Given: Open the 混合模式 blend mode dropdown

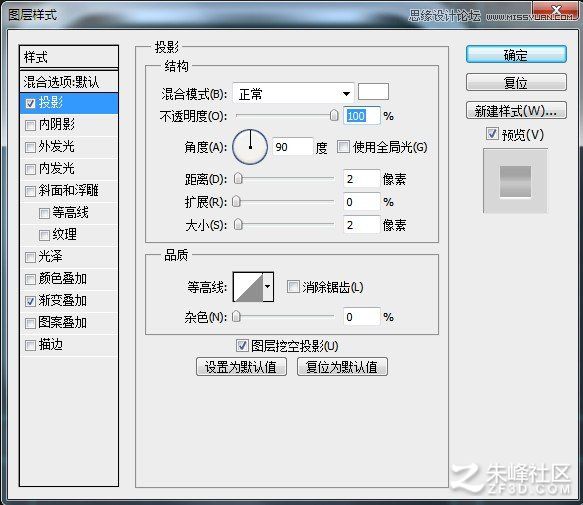Looking at the screenshot, I should pyautogui.click(x=293, y=93).
